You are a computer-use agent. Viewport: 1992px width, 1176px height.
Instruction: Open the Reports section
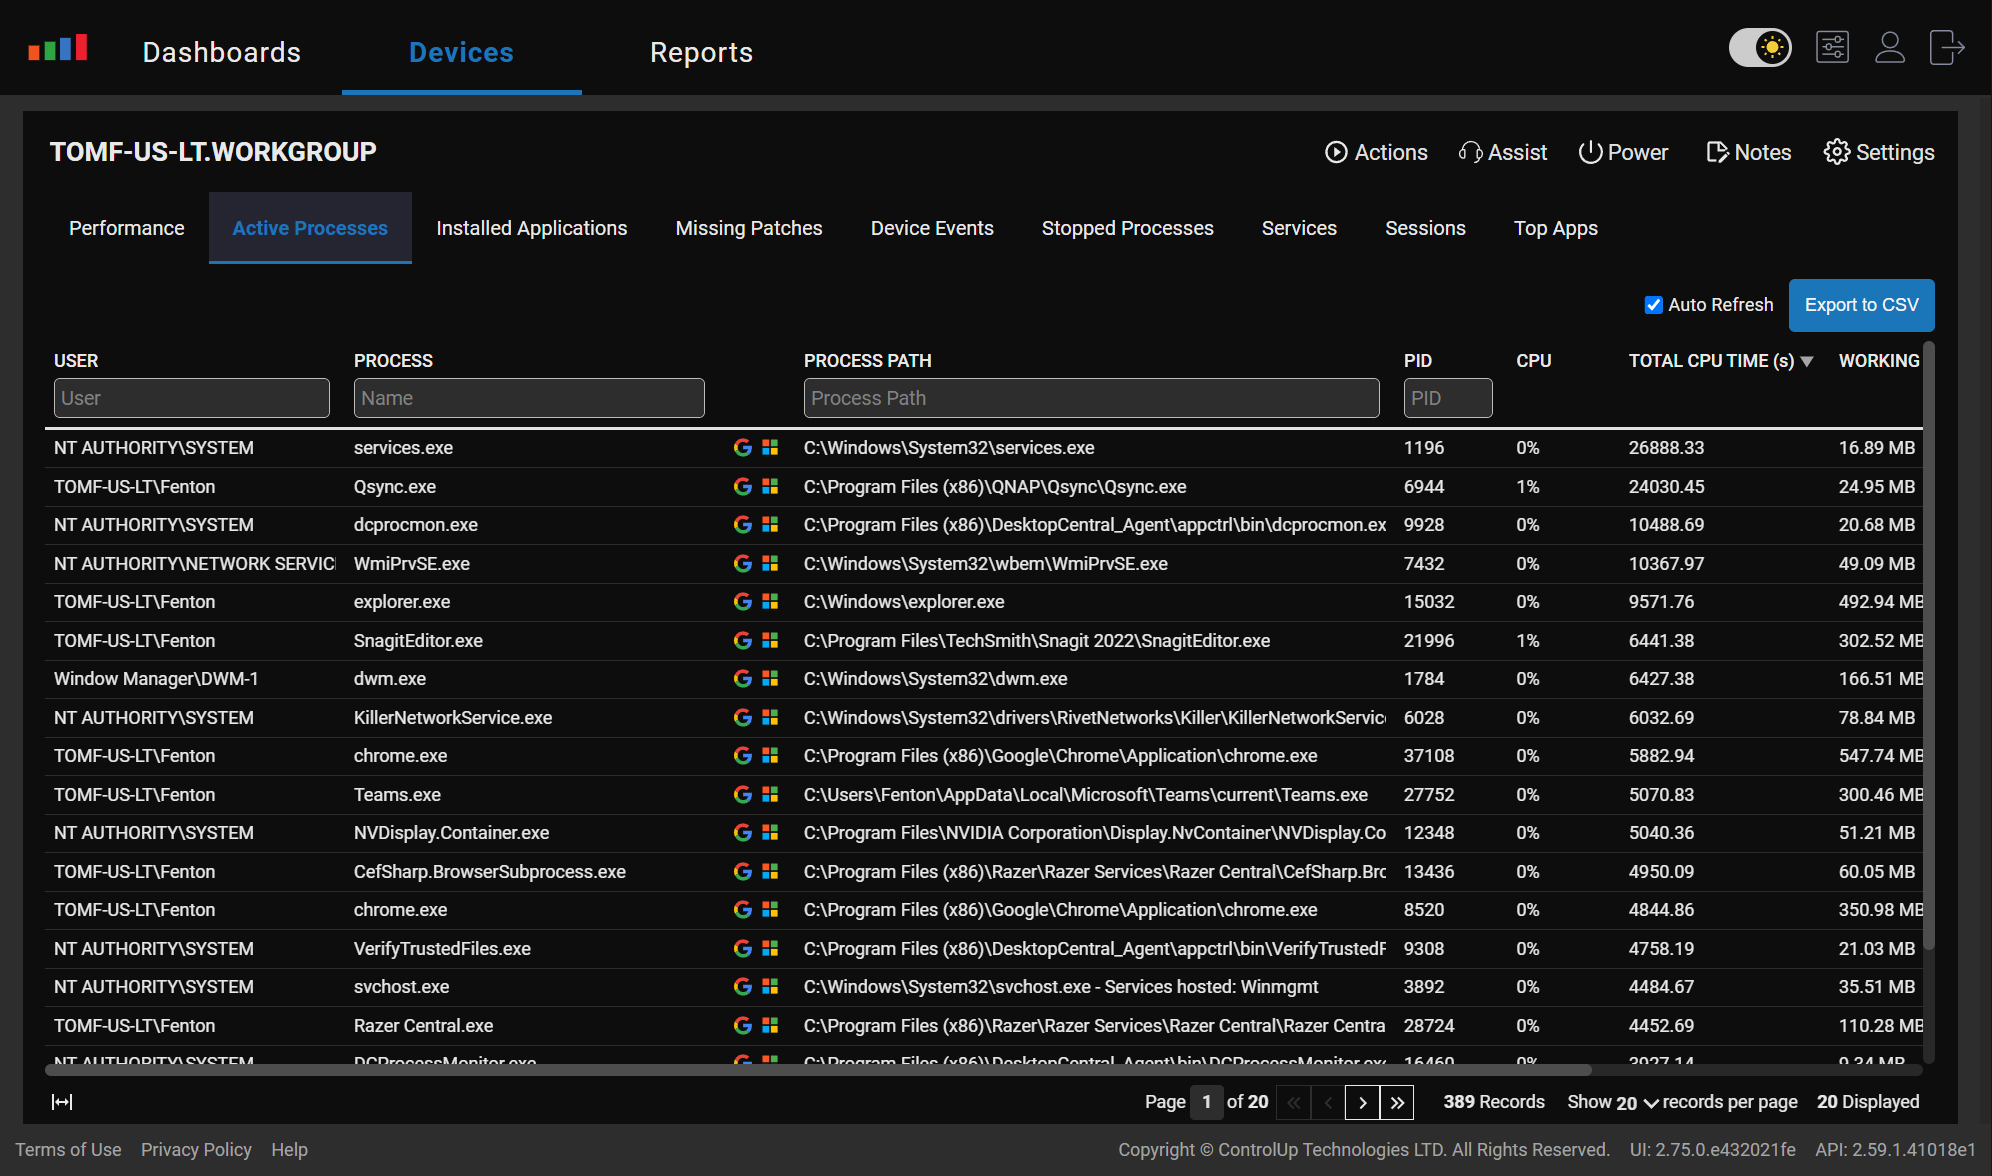[701, 52]
